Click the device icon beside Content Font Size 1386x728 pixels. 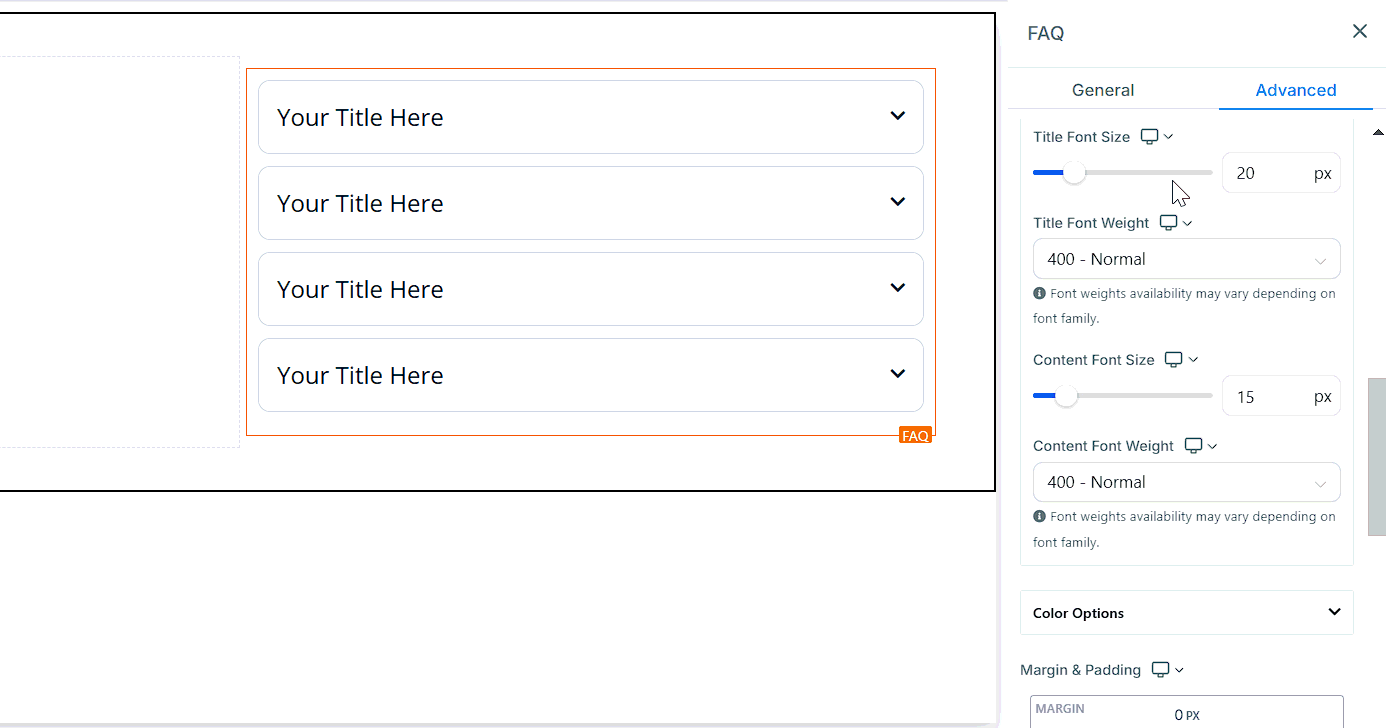[1175, 360]
